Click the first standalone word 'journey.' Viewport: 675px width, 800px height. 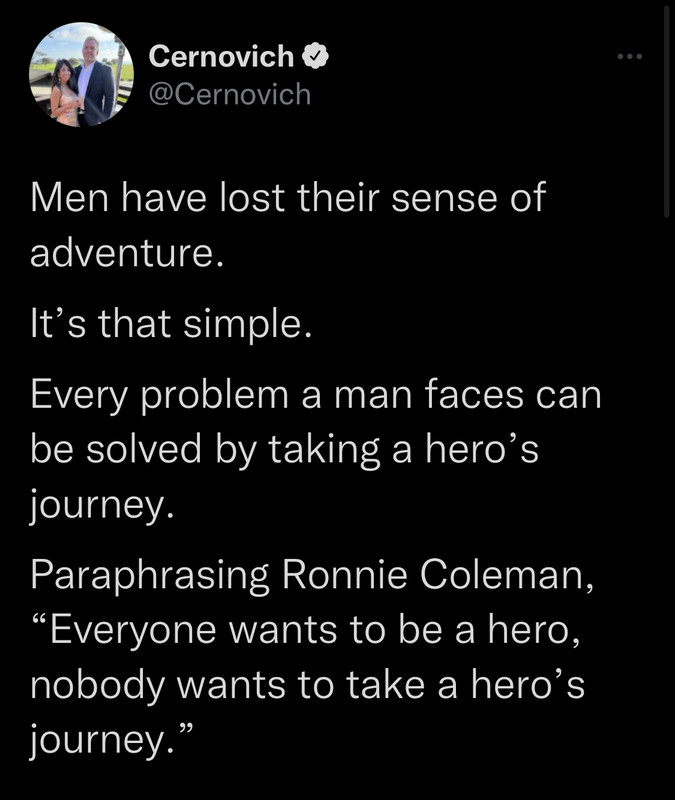[x=102, y=505]
